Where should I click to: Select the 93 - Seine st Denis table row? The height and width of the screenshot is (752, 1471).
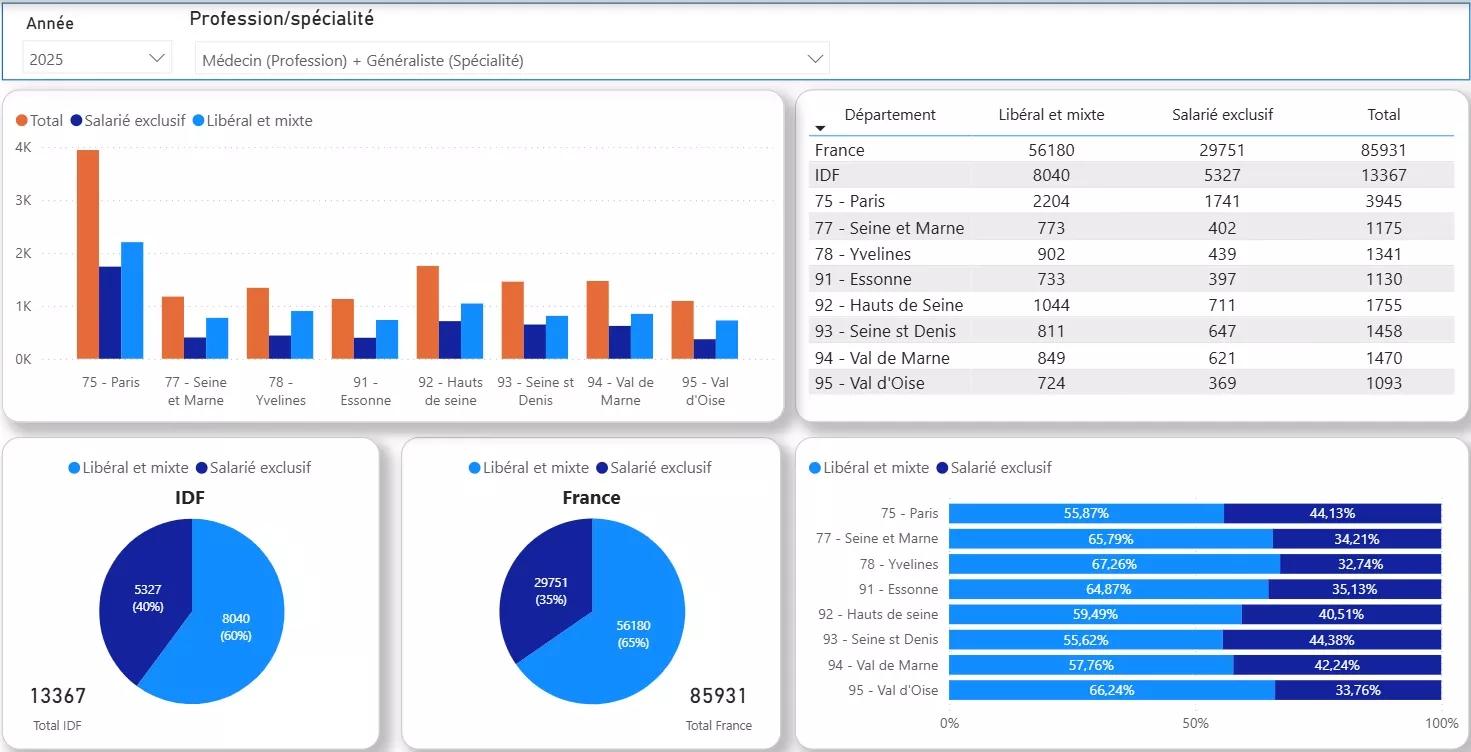click(1130, 331)
